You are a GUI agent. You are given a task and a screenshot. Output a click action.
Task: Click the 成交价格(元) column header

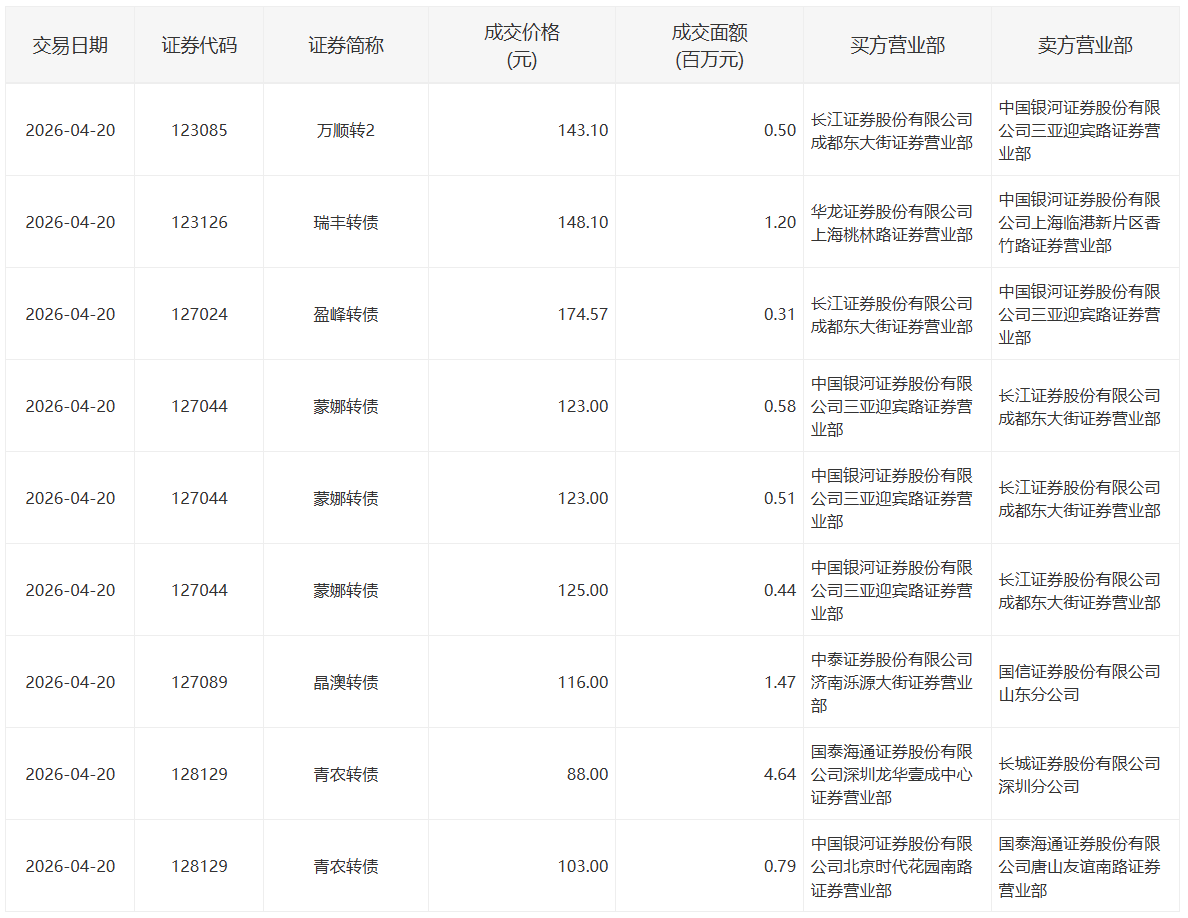point(521,46)
